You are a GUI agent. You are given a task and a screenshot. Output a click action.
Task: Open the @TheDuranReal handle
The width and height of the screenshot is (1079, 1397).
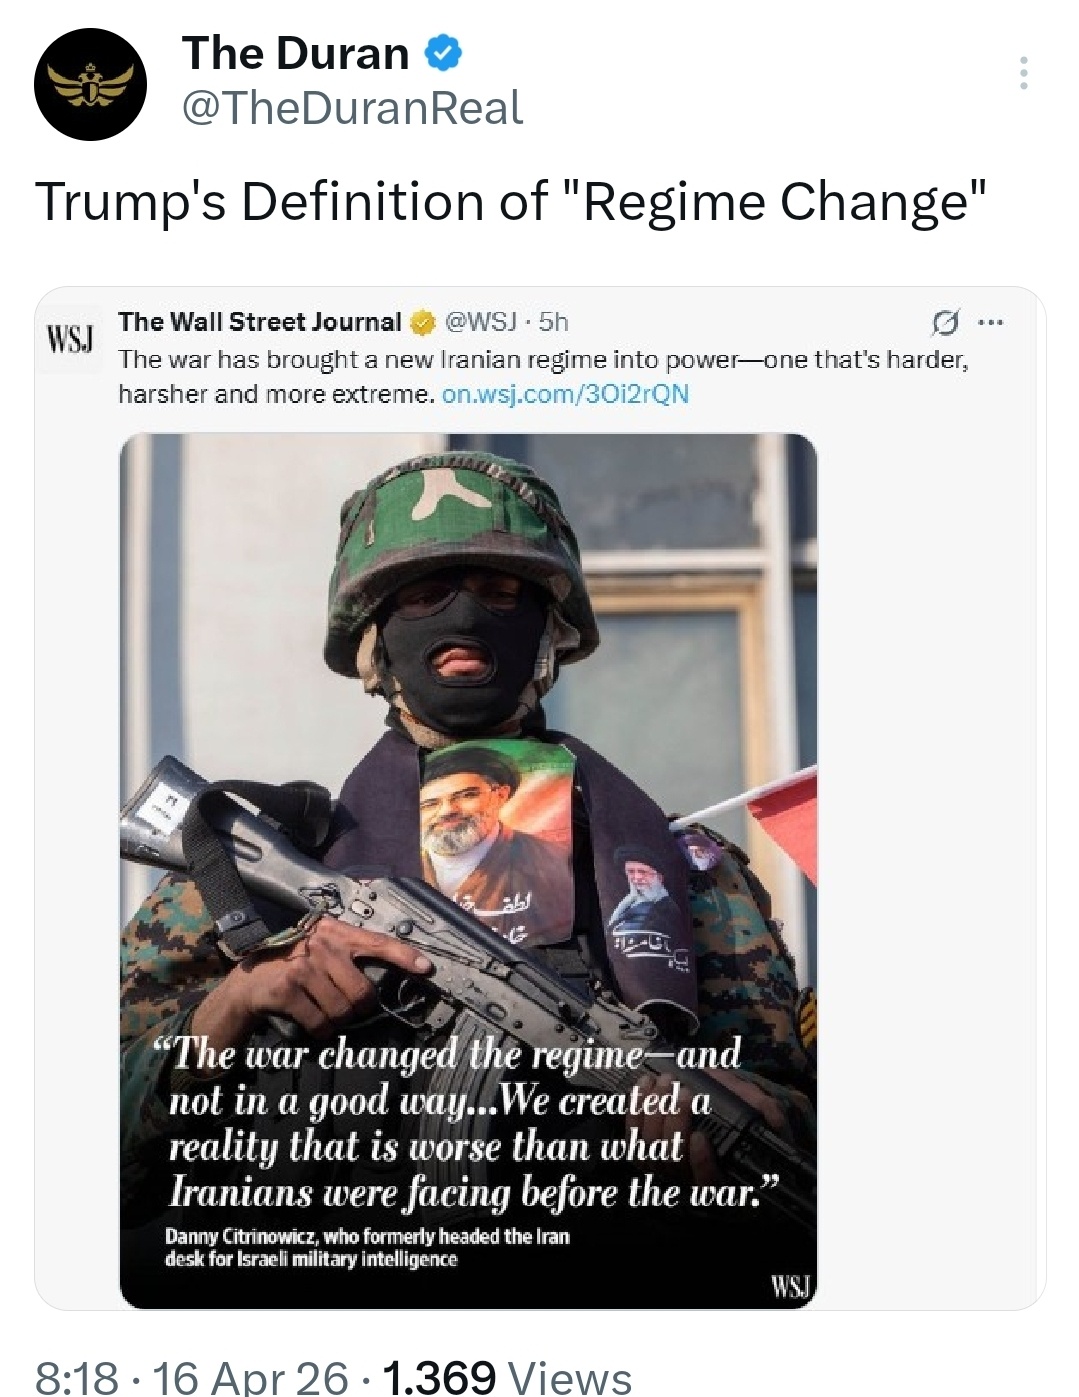point(351,108)
